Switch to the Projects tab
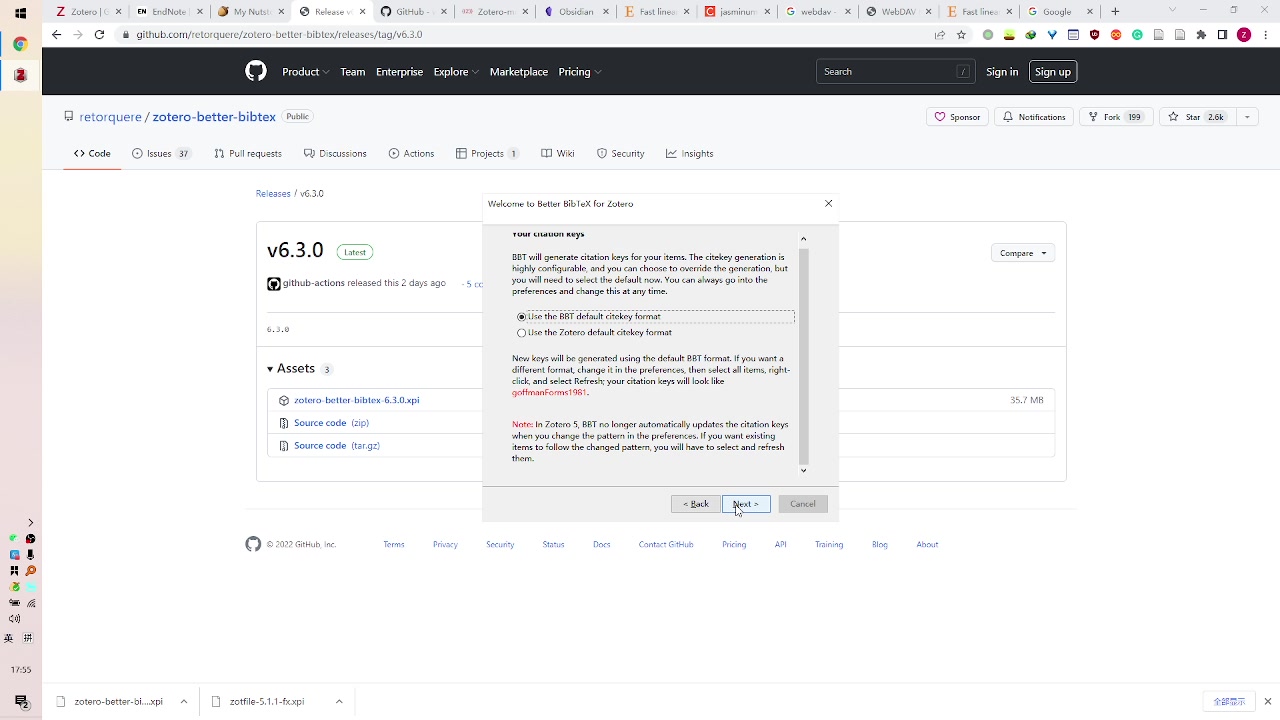1280x720 pixels. coord(487,154)
